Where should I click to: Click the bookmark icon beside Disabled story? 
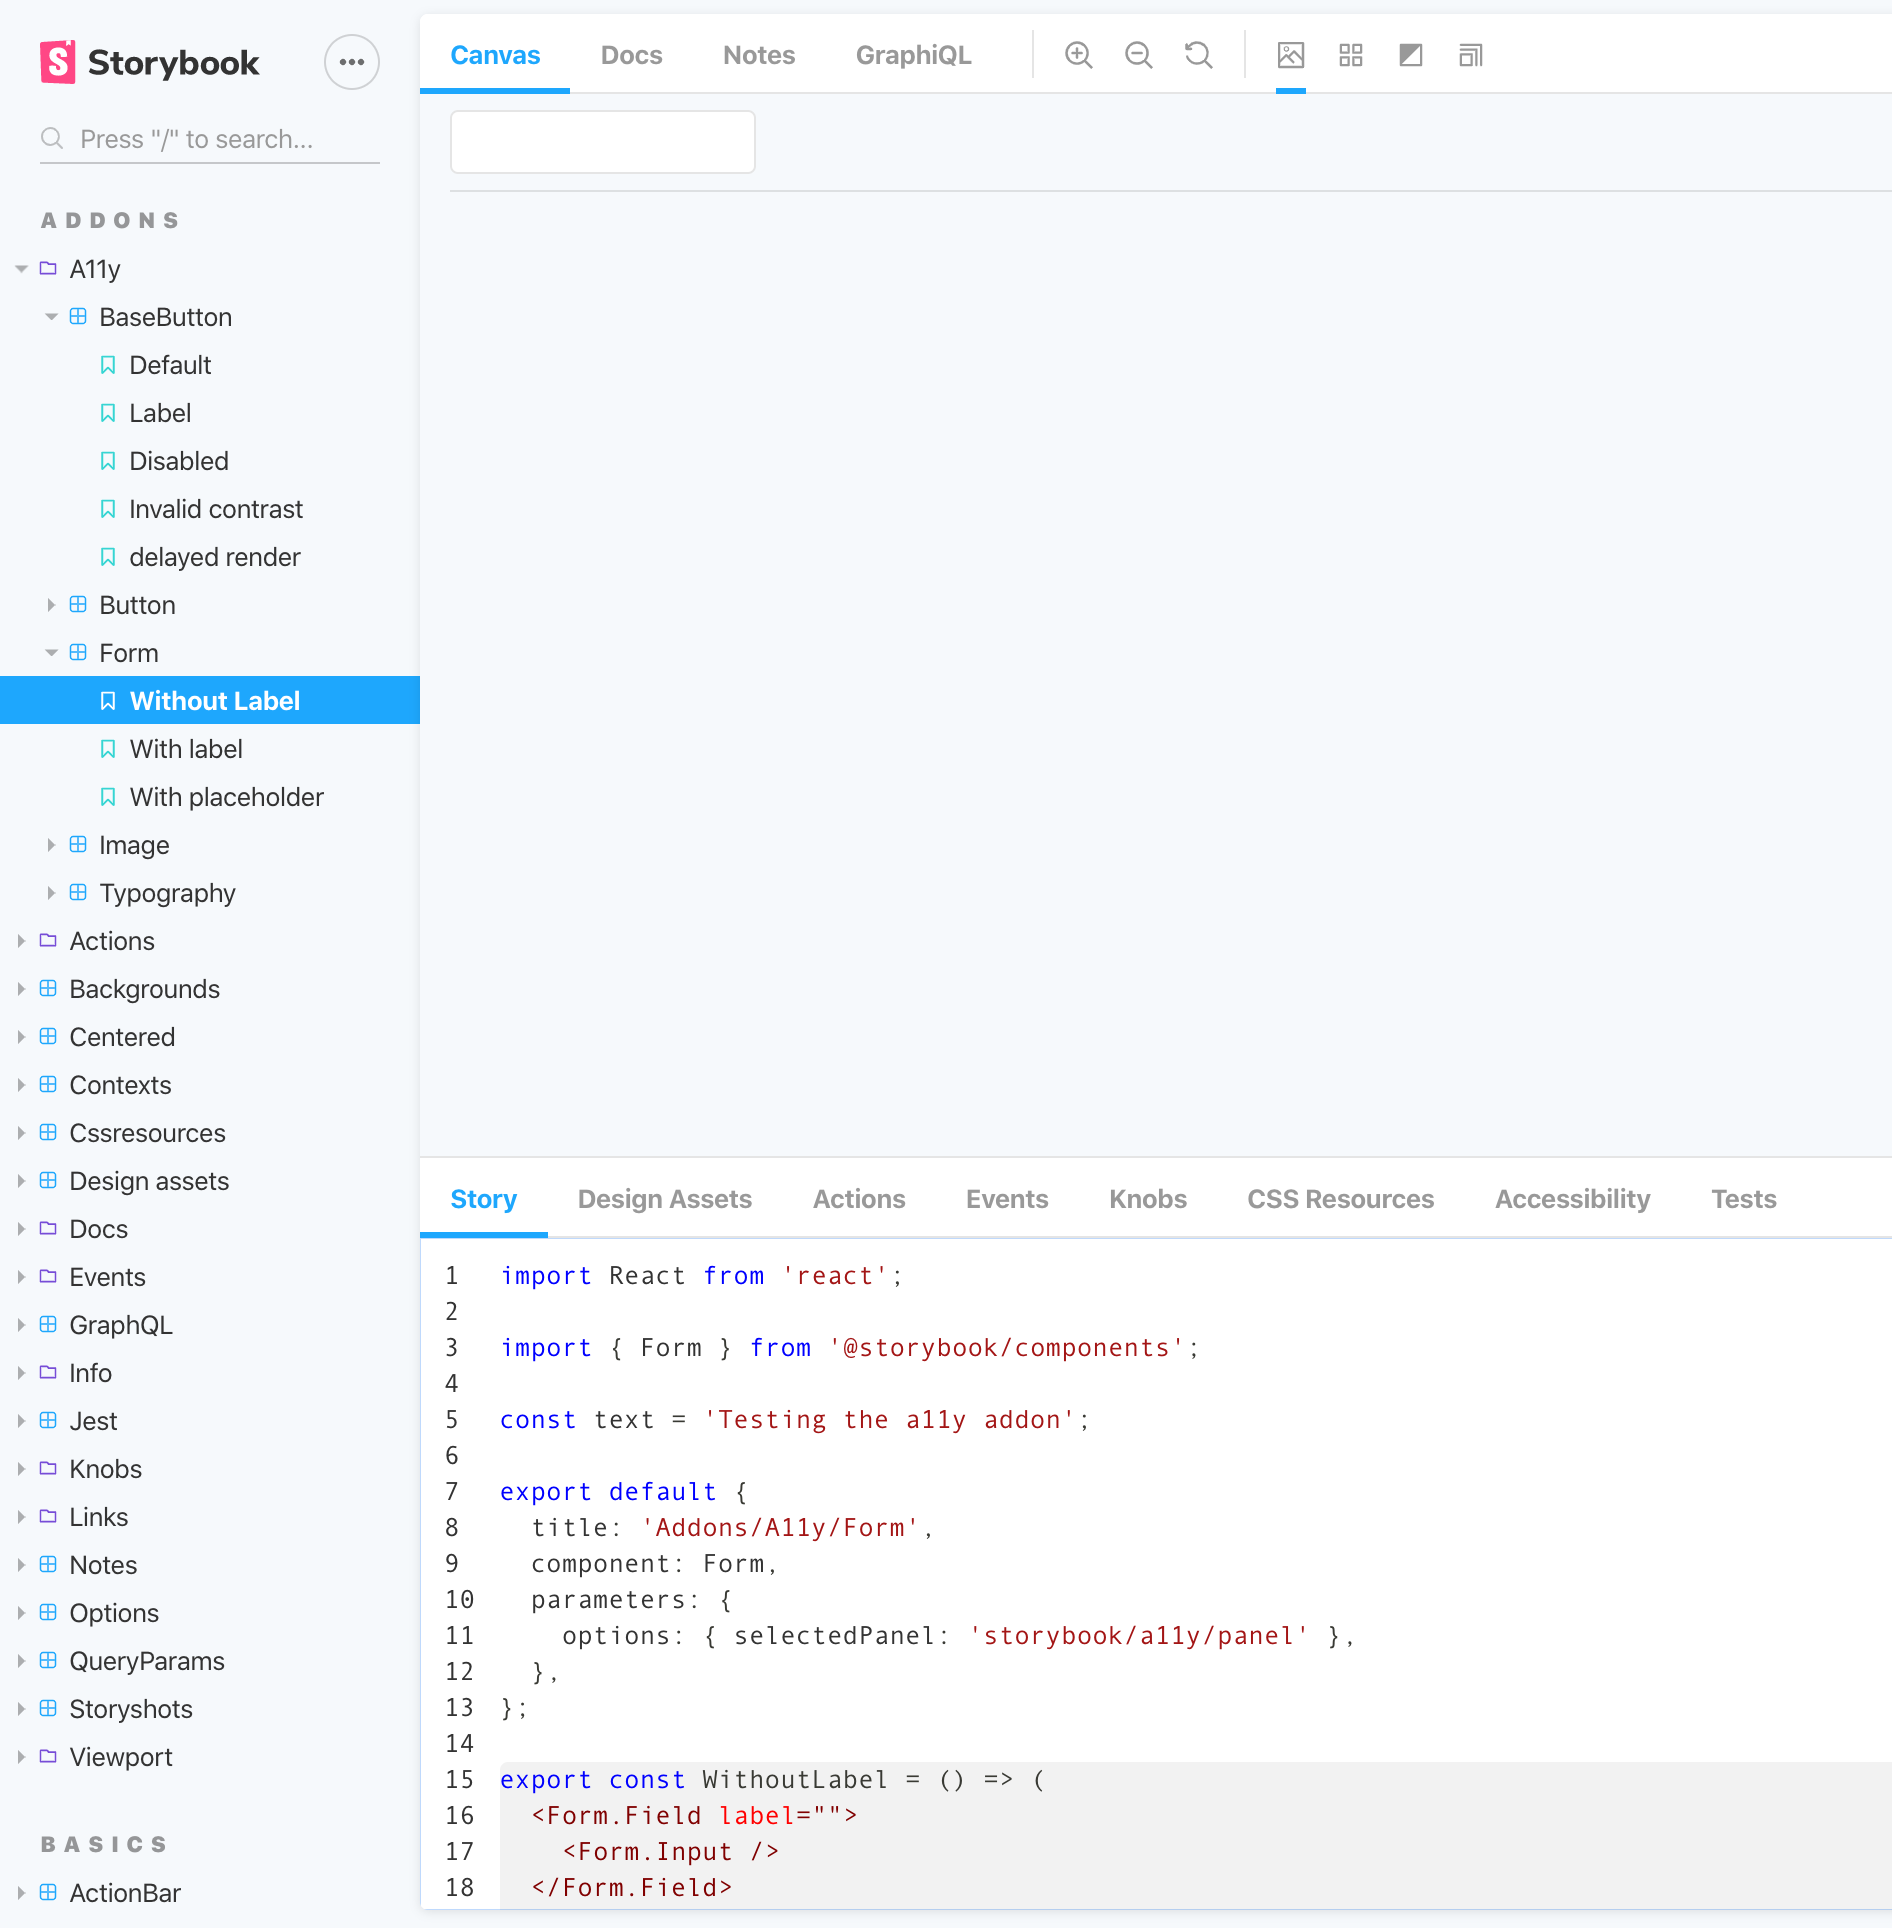[x=108, y=461]
